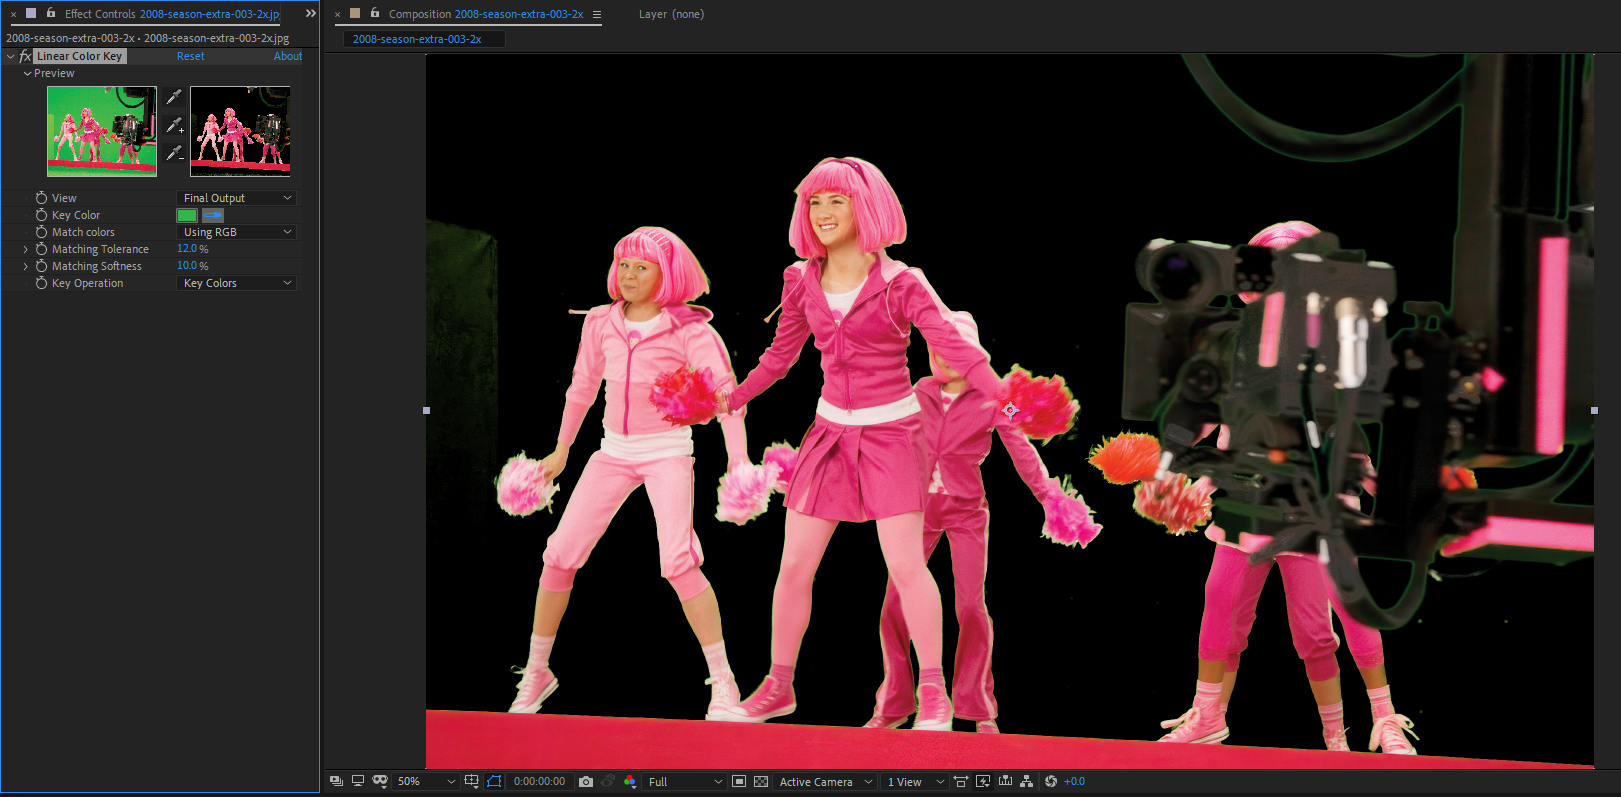Select the key color eyedropper in Preview
Viewport: 1621px width, 797px height.
click(x=174, y=97)
